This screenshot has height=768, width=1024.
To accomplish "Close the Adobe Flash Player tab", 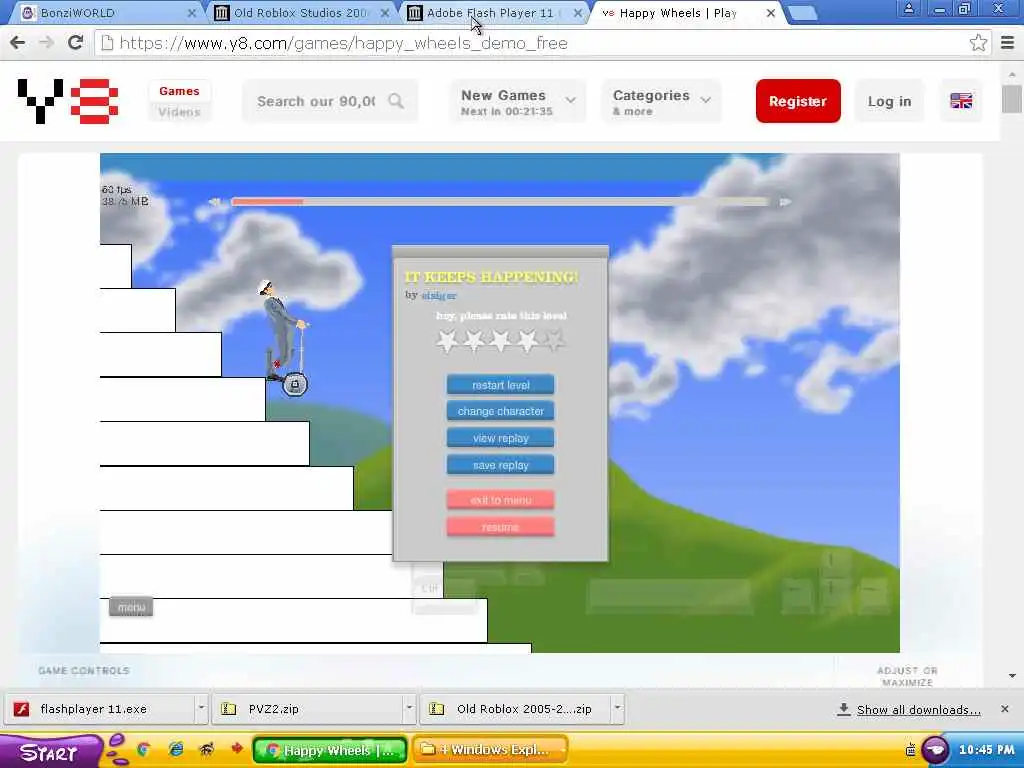I will (x=577, y=13).
